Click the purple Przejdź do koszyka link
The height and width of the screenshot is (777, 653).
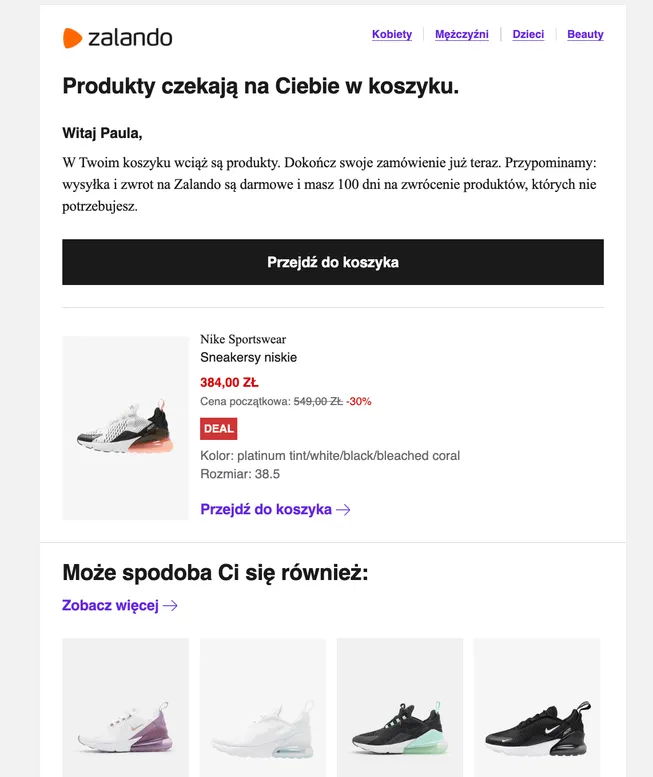[x=266, y=509]
